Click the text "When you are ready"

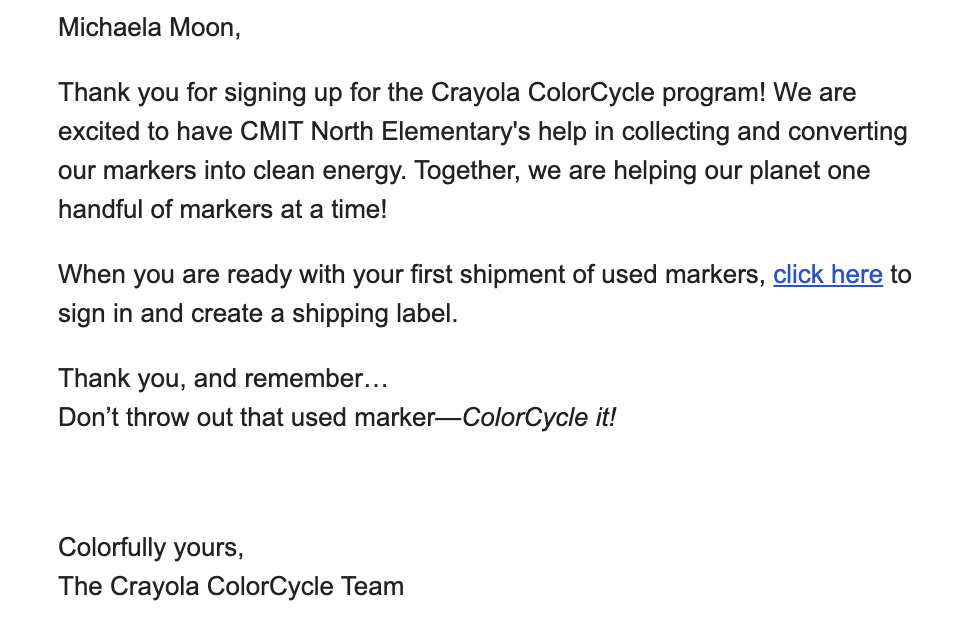(x=175, y=275)
